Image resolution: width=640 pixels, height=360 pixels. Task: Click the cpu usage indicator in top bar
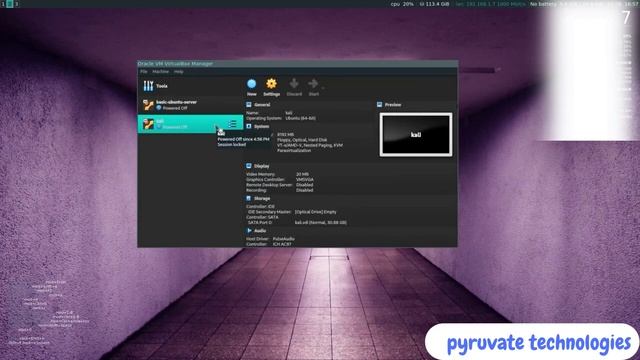tap(402, 4)
